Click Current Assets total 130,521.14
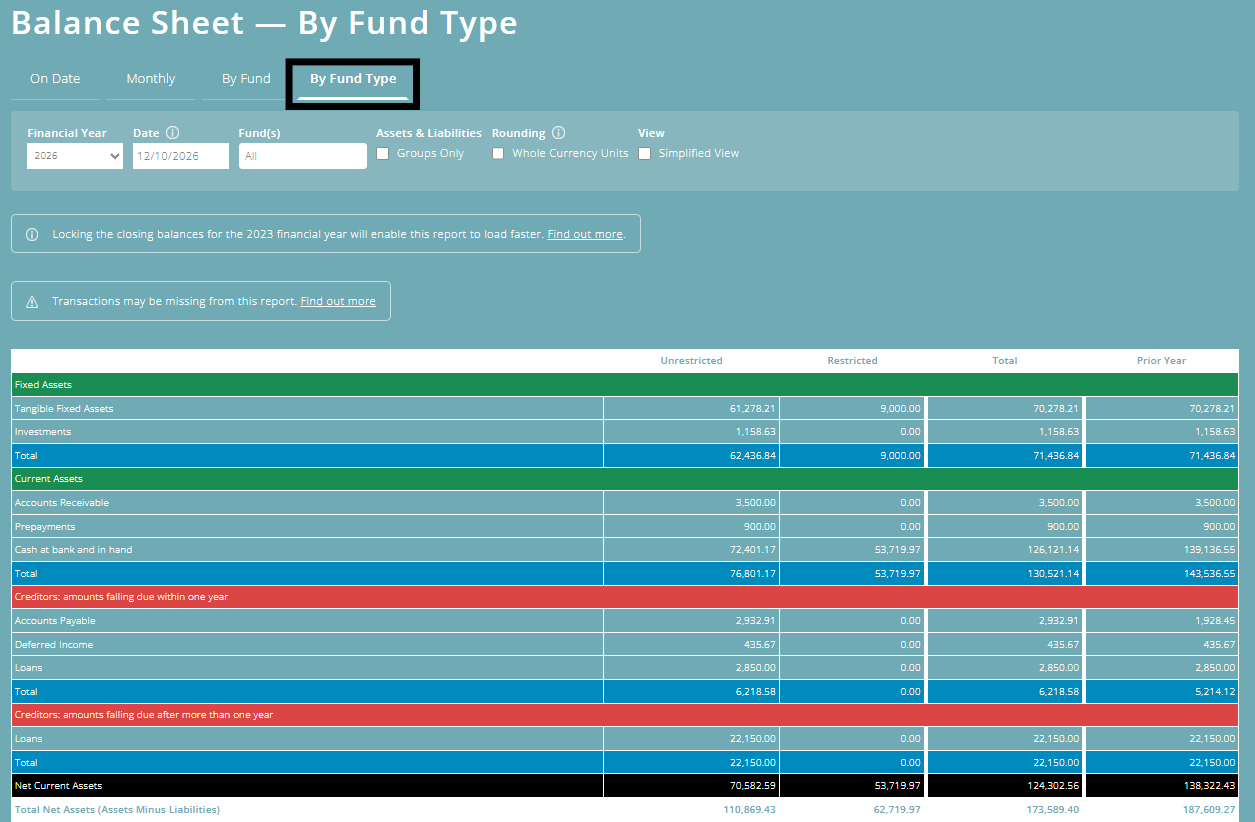 click(1053, 574)
